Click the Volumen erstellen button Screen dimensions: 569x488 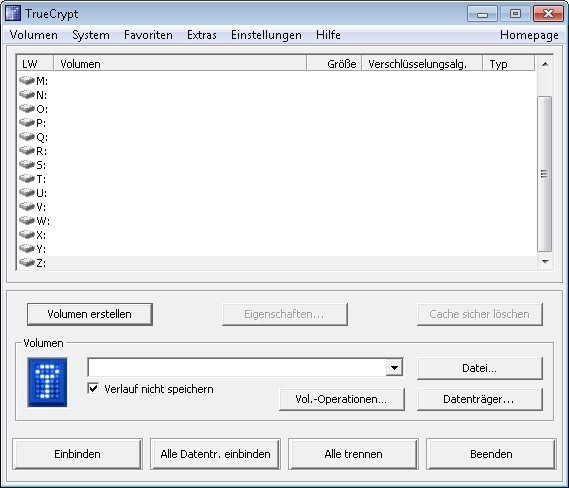(90, 314)
